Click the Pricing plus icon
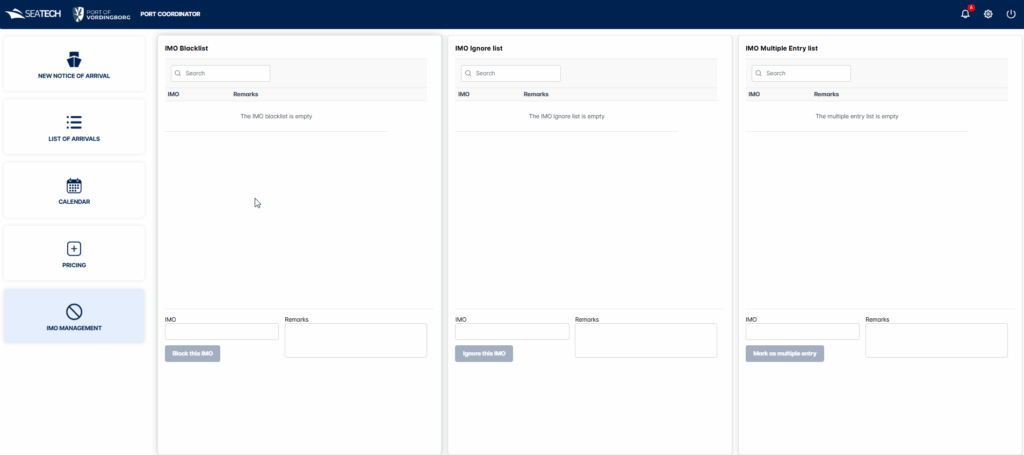 [74, 248]
